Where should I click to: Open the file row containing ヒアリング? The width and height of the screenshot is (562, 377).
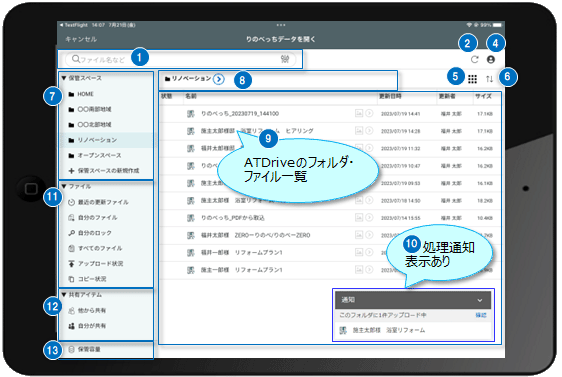point(330,131)
